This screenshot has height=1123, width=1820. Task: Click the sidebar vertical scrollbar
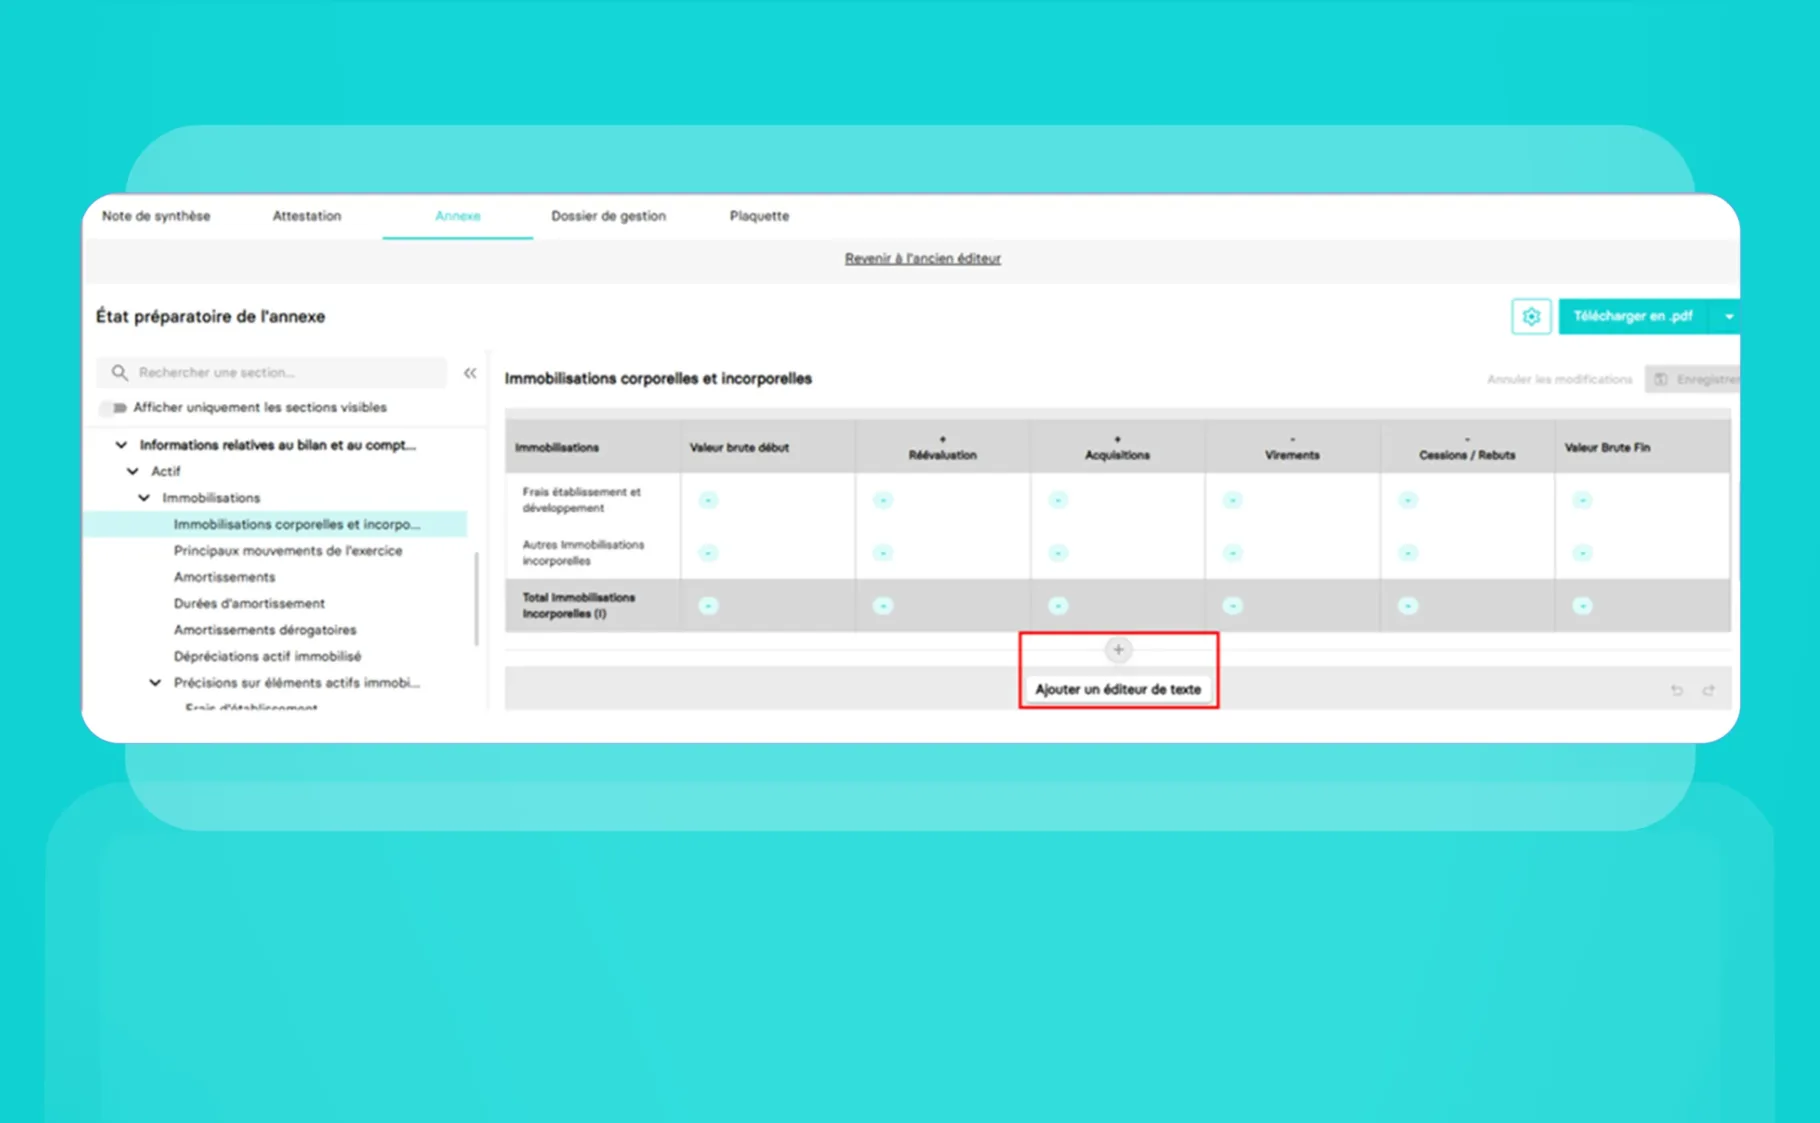click(476, 598)
